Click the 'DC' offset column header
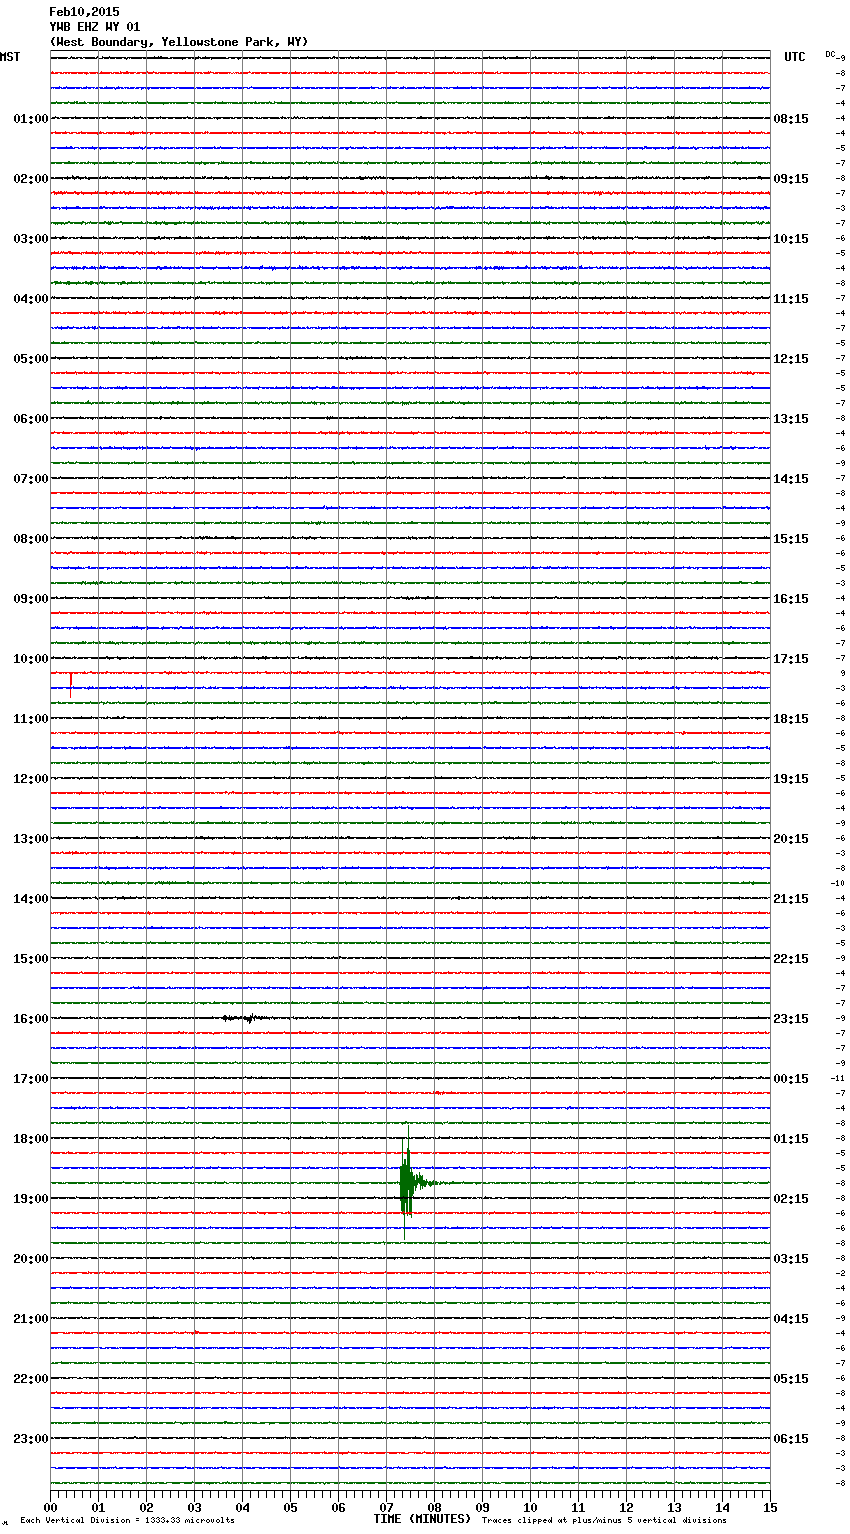This screenshot has width=850, height=1534. tap(830, 54)
